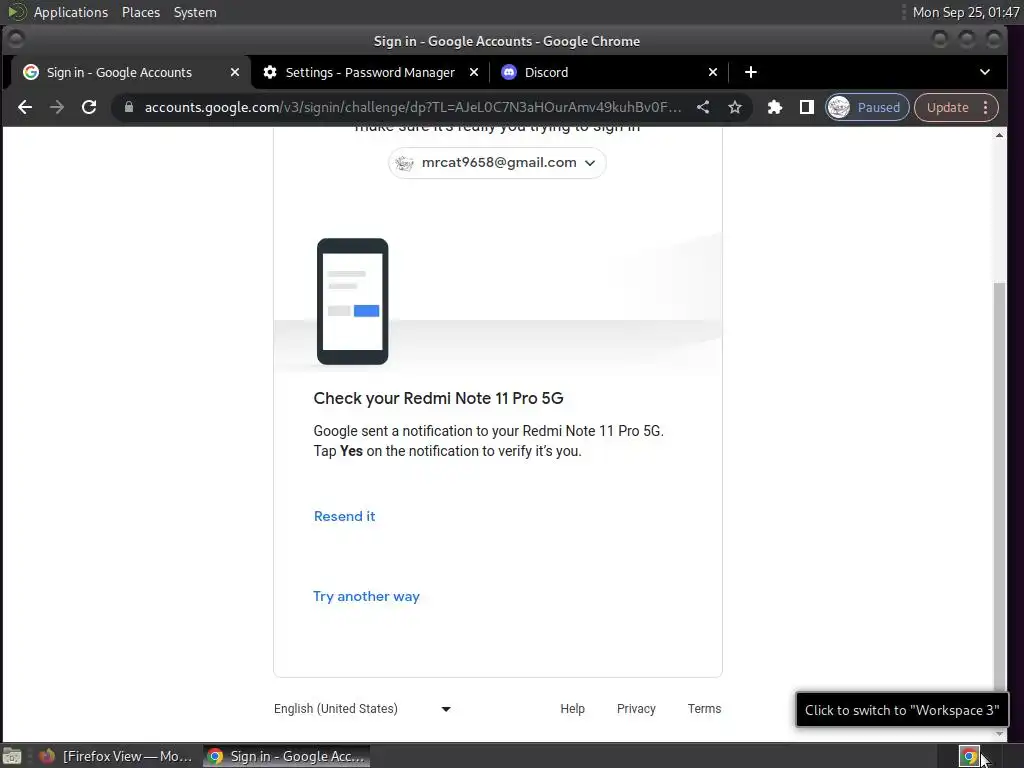Open the Paused profile button

[867, 107]
